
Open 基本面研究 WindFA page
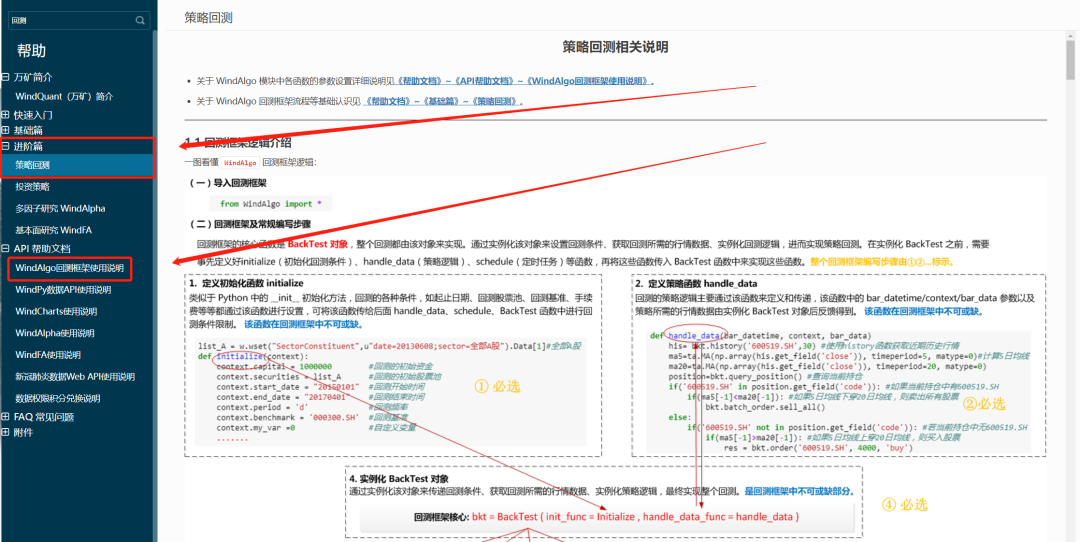pyautogui.click(x=54, y=230)
